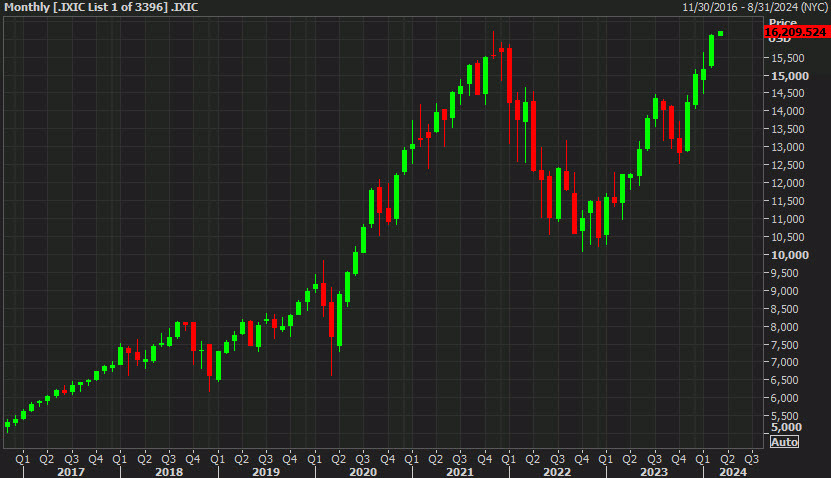This screenshot has width=831, height=478.
Task: Select the red 16,209.524 price label
Action: click(x=795, y=32)
